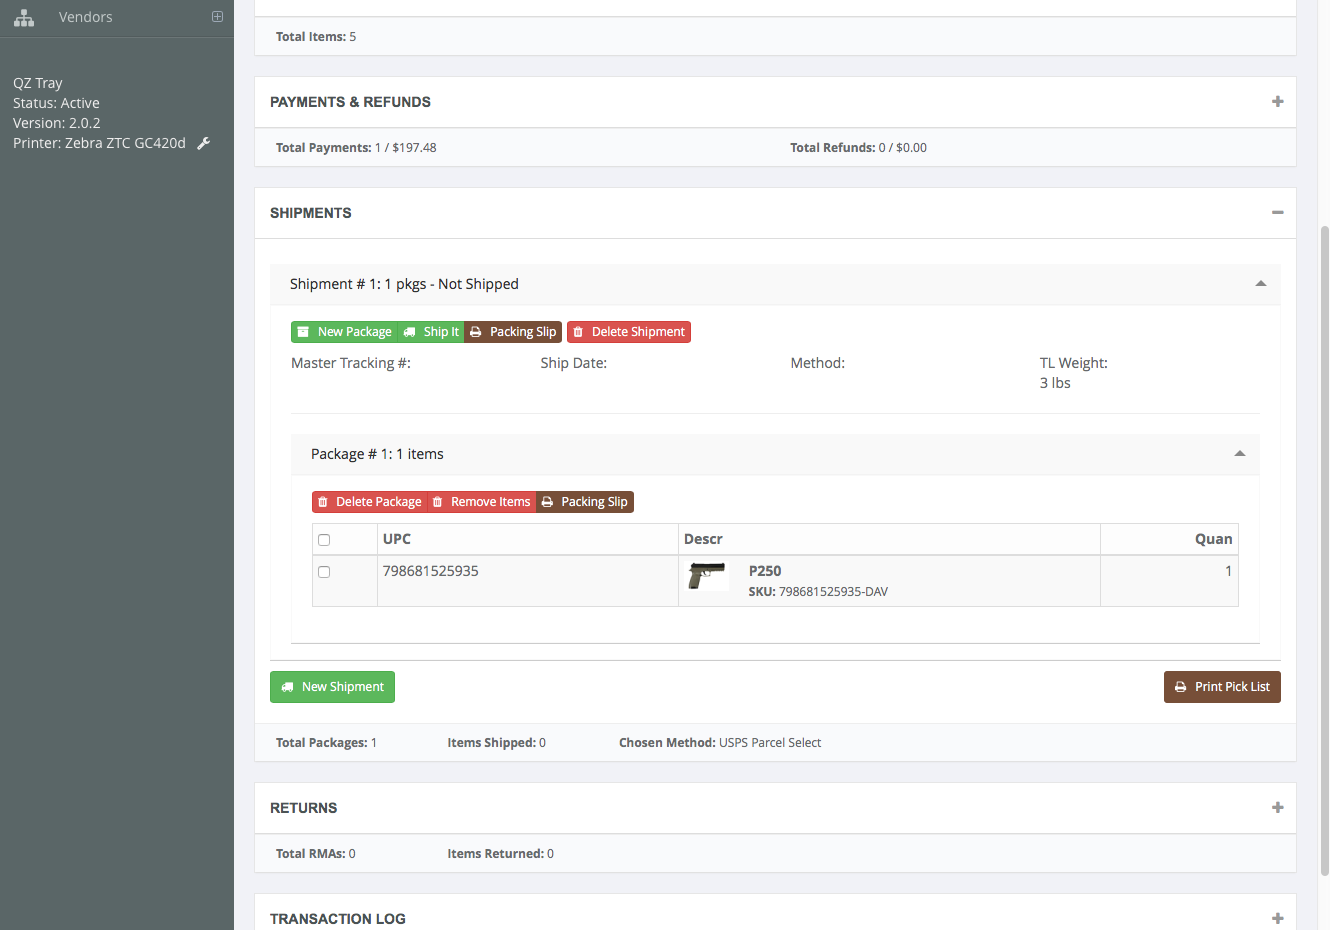Click the wrench icon next to the printer name
Screen dimensions: 1330x930
(204, 143)
